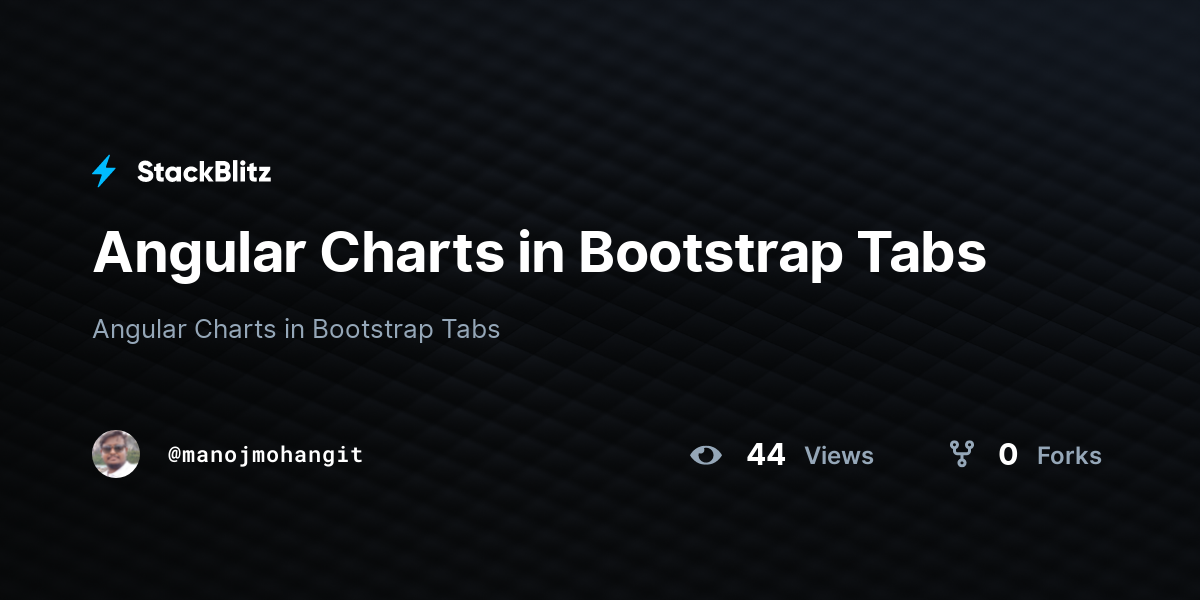
Task: Click the Views label
Action: (839, 456)
